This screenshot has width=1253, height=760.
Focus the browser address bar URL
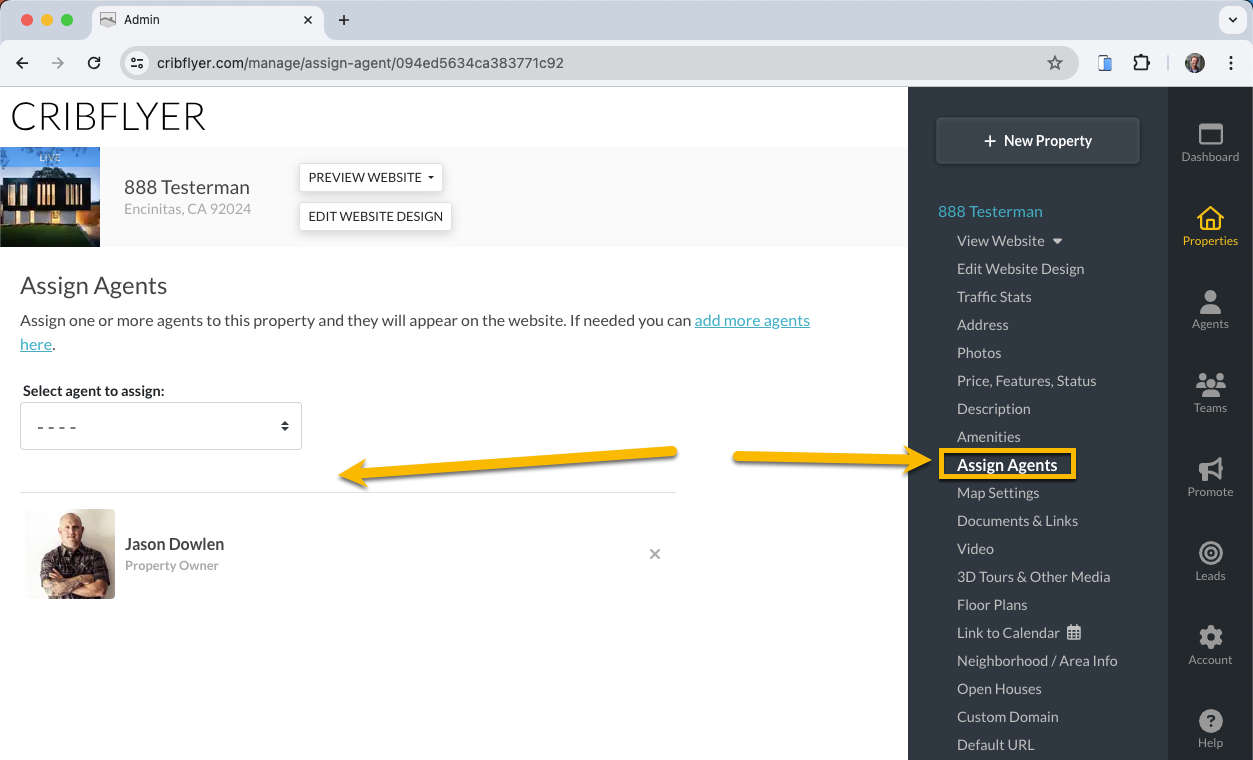coord(360,63)
